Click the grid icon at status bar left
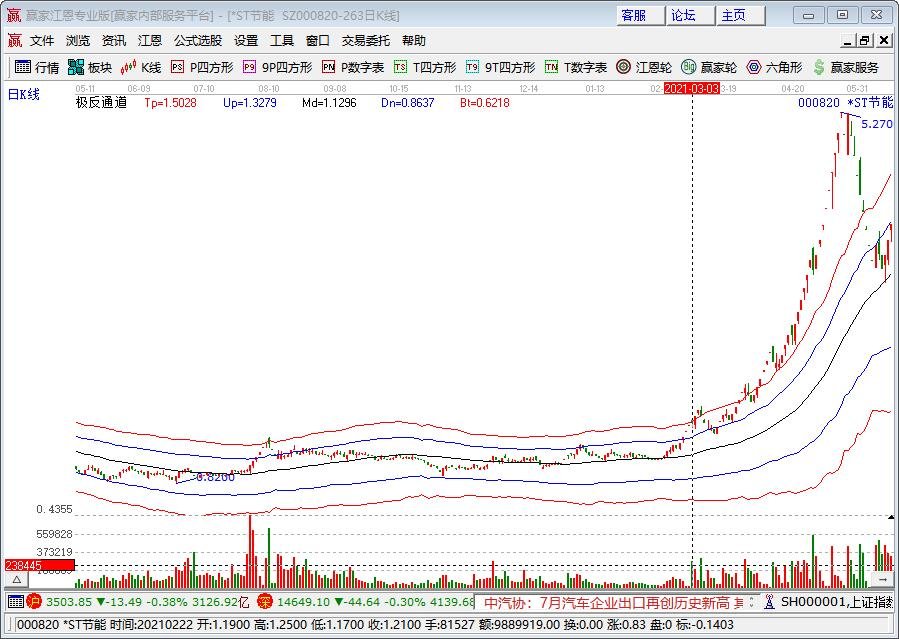Screen dimensions: 899x639 click(15, 602)
